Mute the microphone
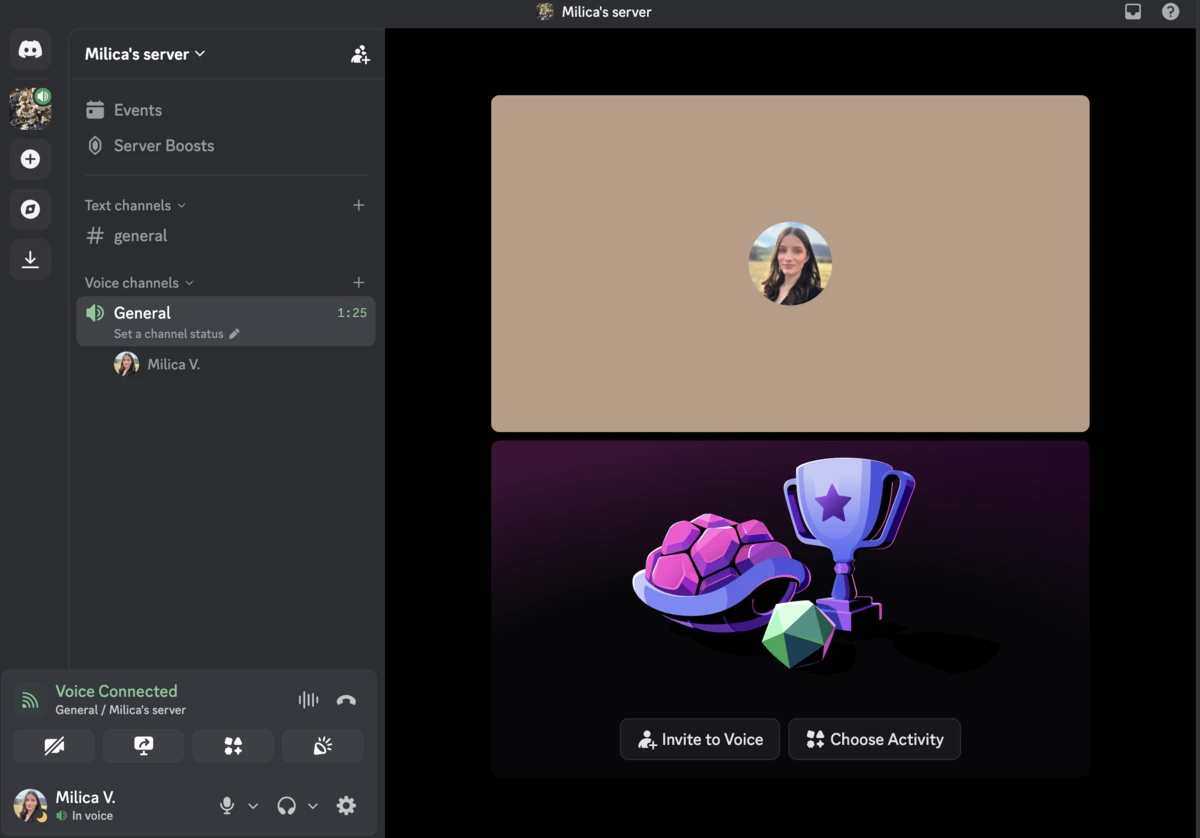Screen dimensions: 1200x838 (226, 805)
